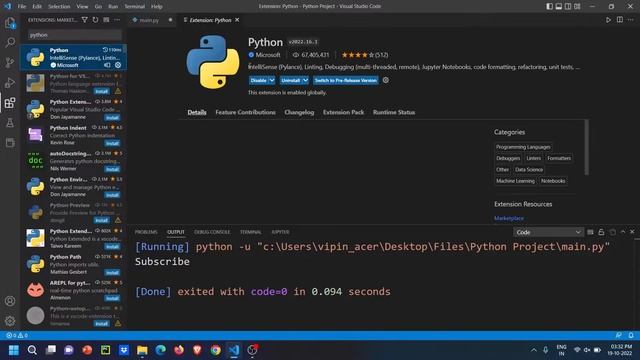The width and height of the screenshot is (640, 360).
Task: Click the Programming Languages category tag
Action: click(523, 147)
